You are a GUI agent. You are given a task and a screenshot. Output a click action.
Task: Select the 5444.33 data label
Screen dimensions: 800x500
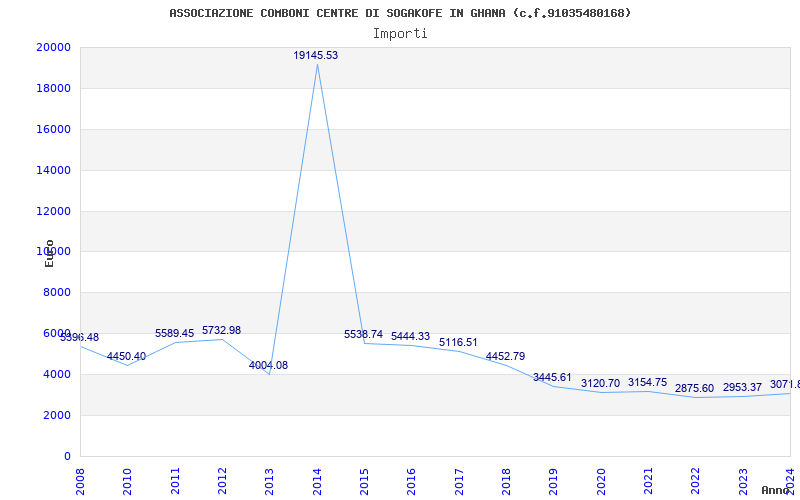[x=411, y=336]
